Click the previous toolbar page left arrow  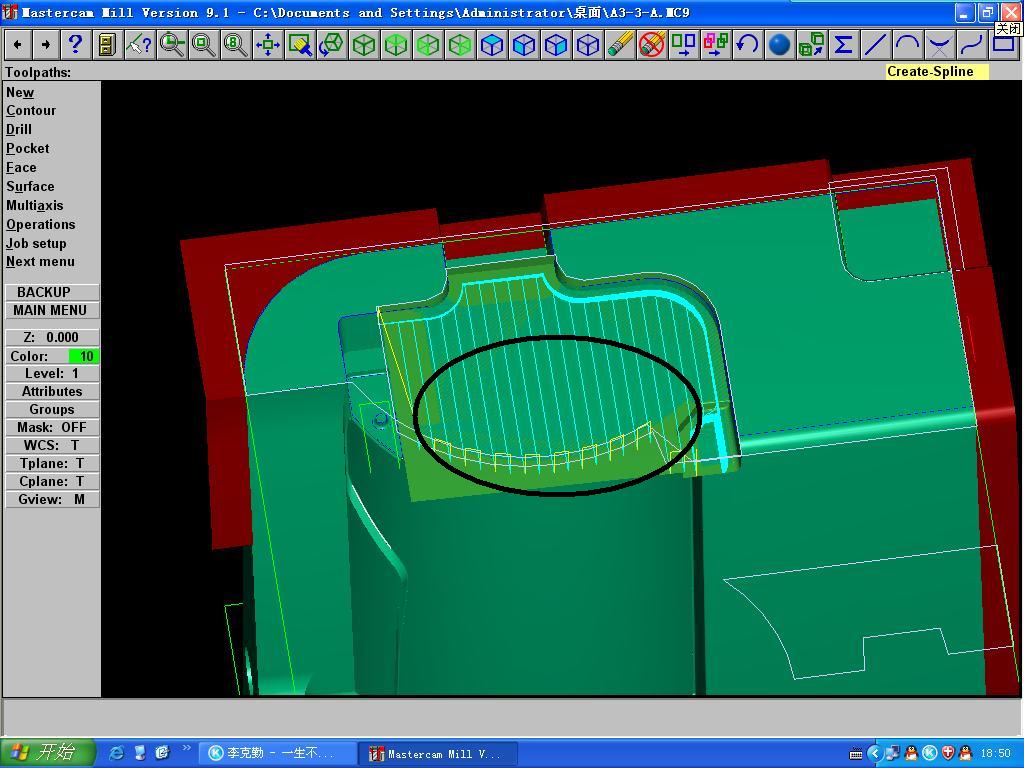17,44
